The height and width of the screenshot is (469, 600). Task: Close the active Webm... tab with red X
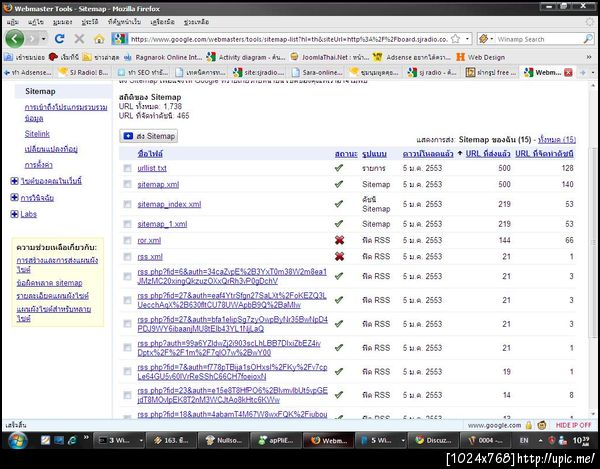point(568,72)
